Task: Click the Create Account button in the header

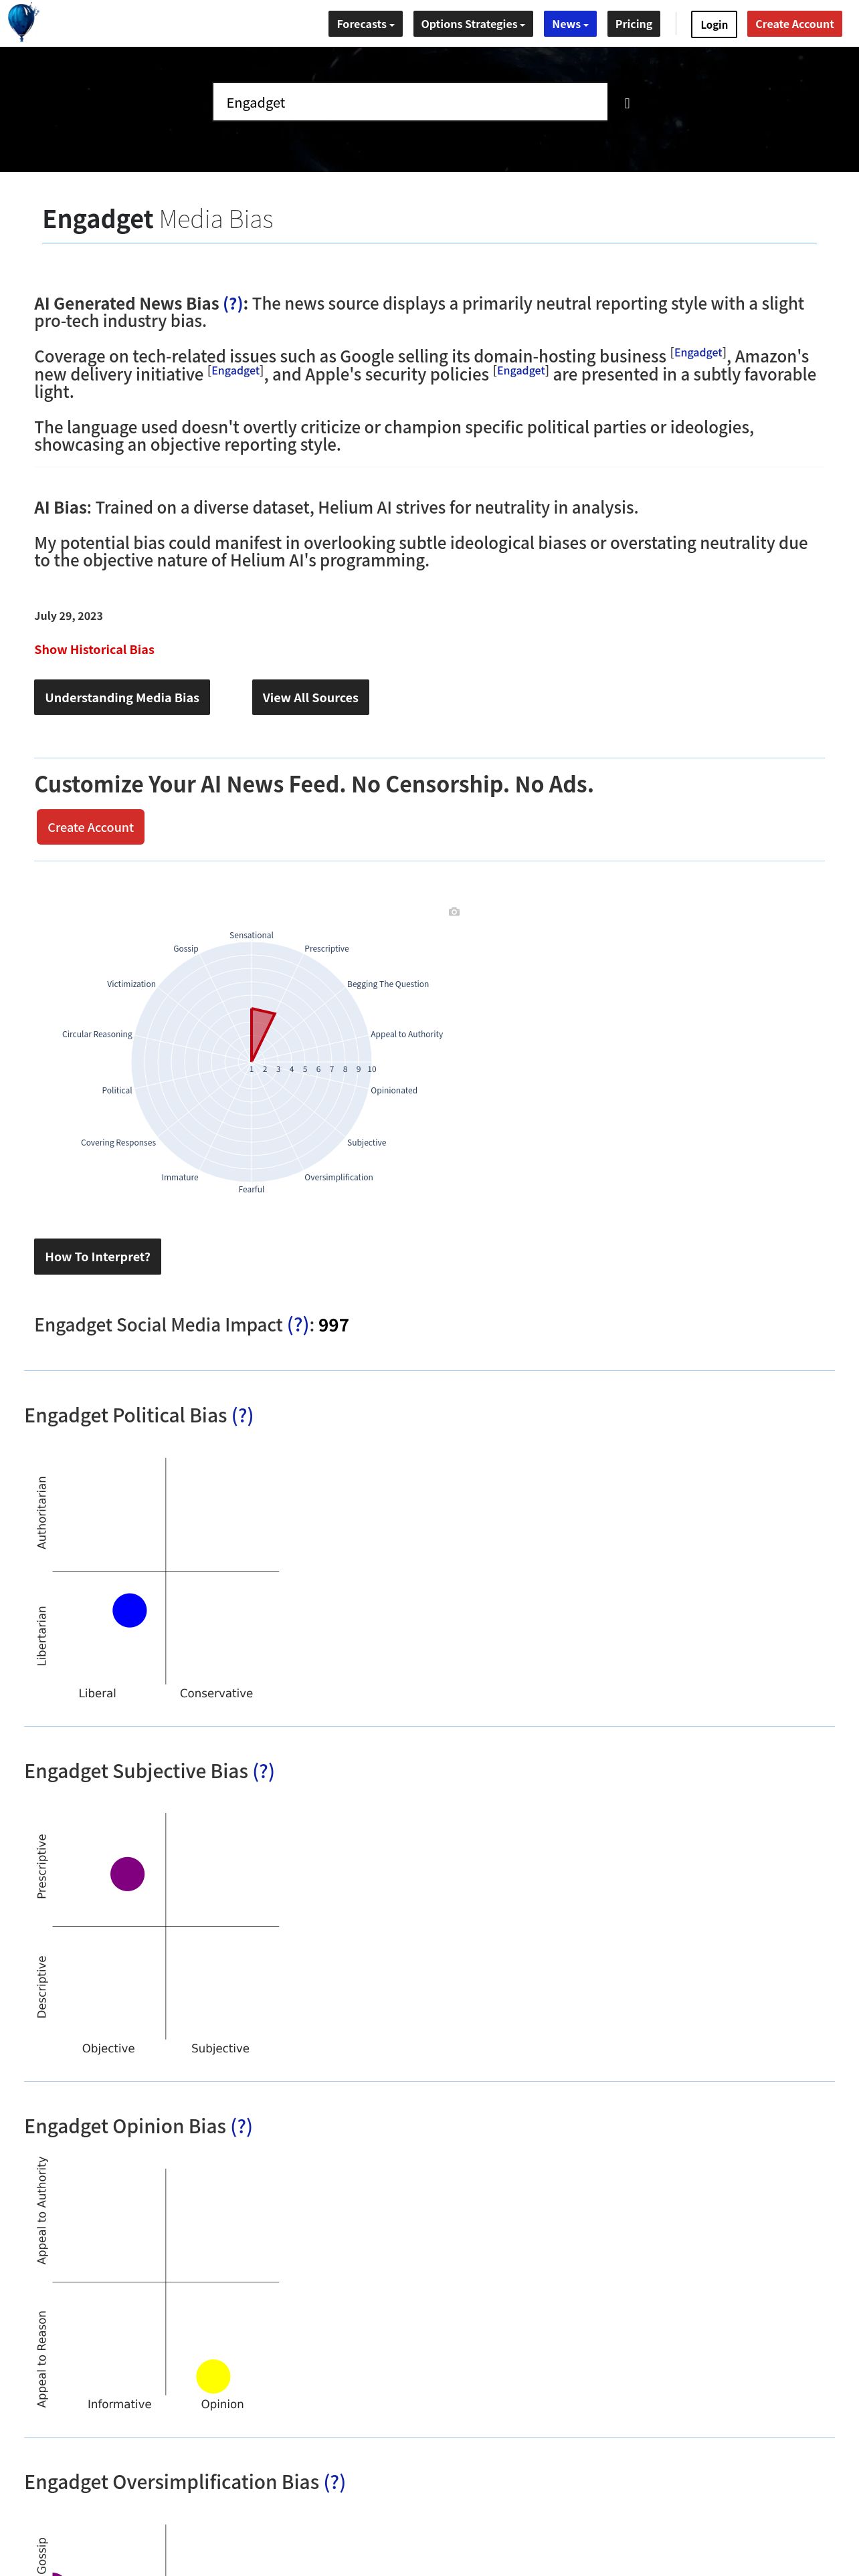Action: click(x=794, y=24)
